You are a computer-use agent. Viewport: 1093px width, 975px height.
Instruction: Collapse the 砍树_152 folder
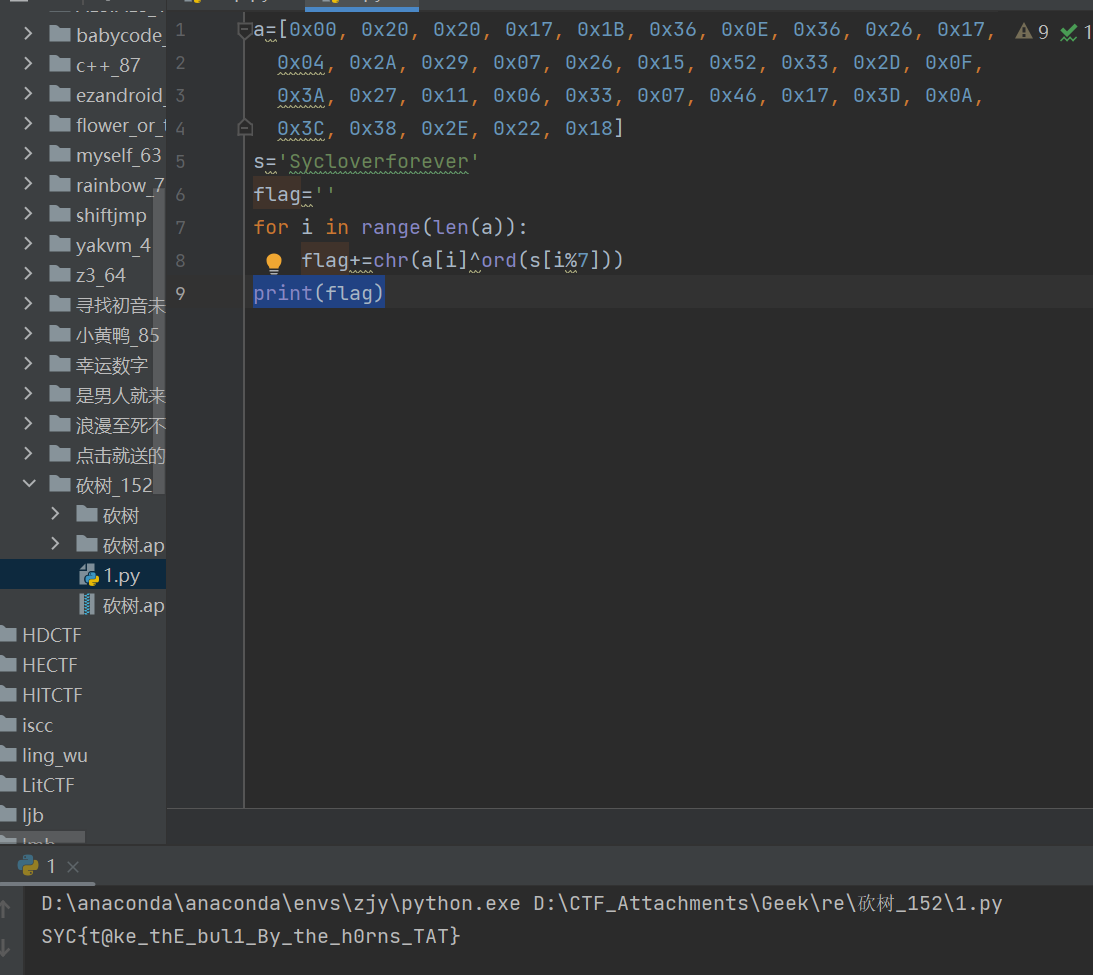30,485
